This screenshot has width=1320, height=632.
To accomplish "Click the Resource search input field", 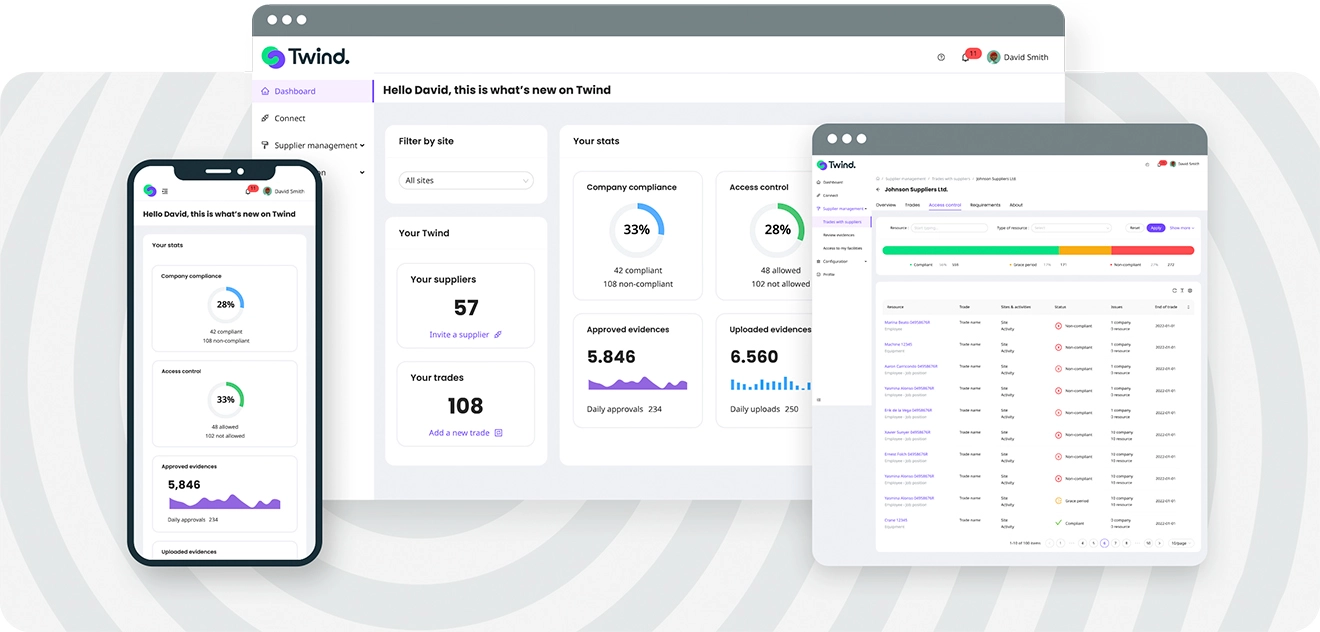I will tap(947, 228).
